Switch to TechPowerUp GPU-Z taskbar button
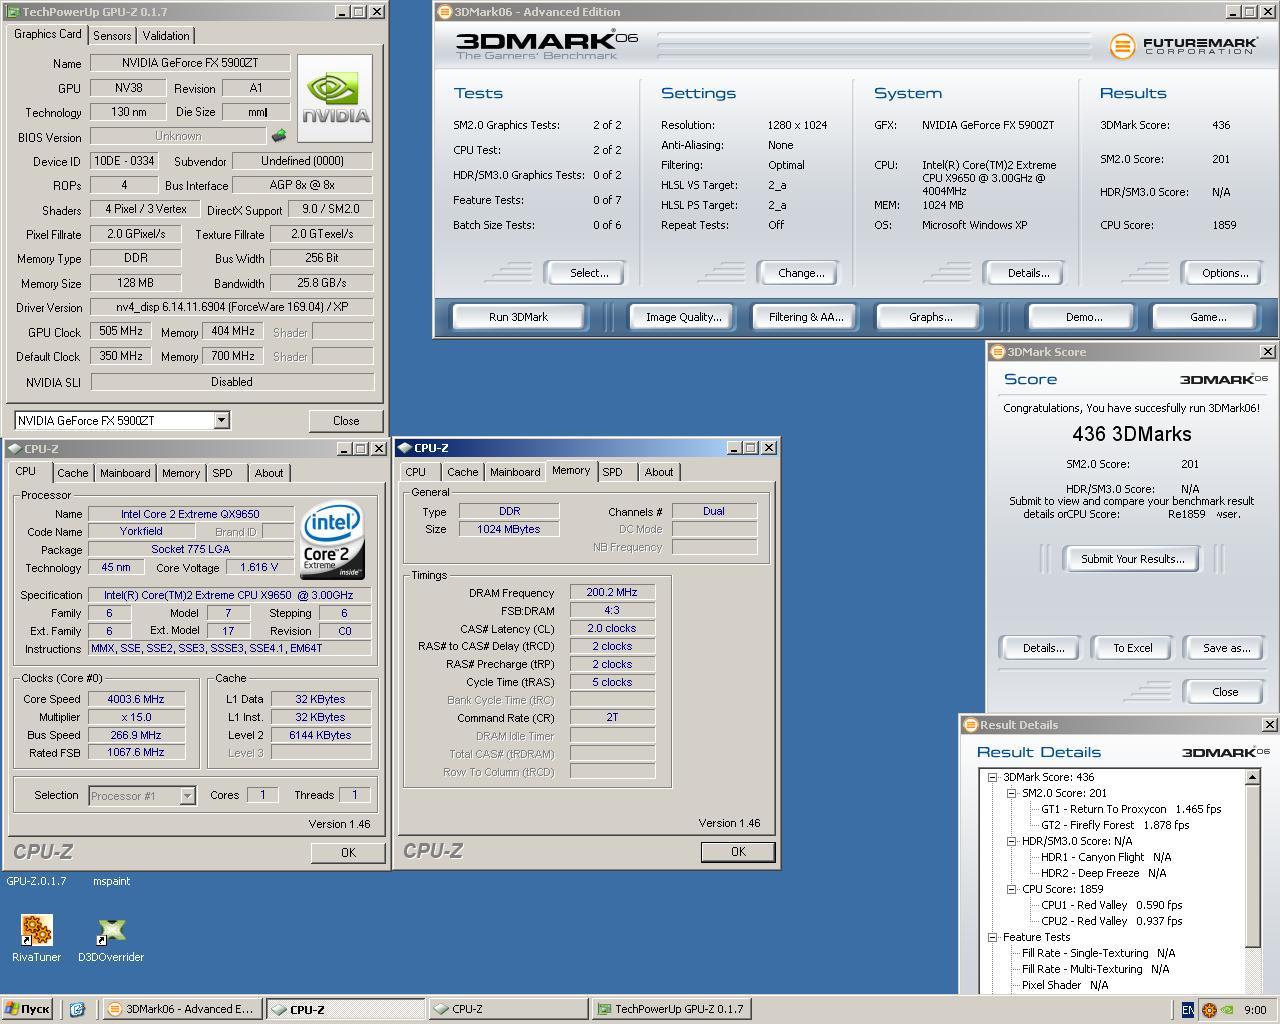The image size is (1280, 1024). coord(671,1009)
